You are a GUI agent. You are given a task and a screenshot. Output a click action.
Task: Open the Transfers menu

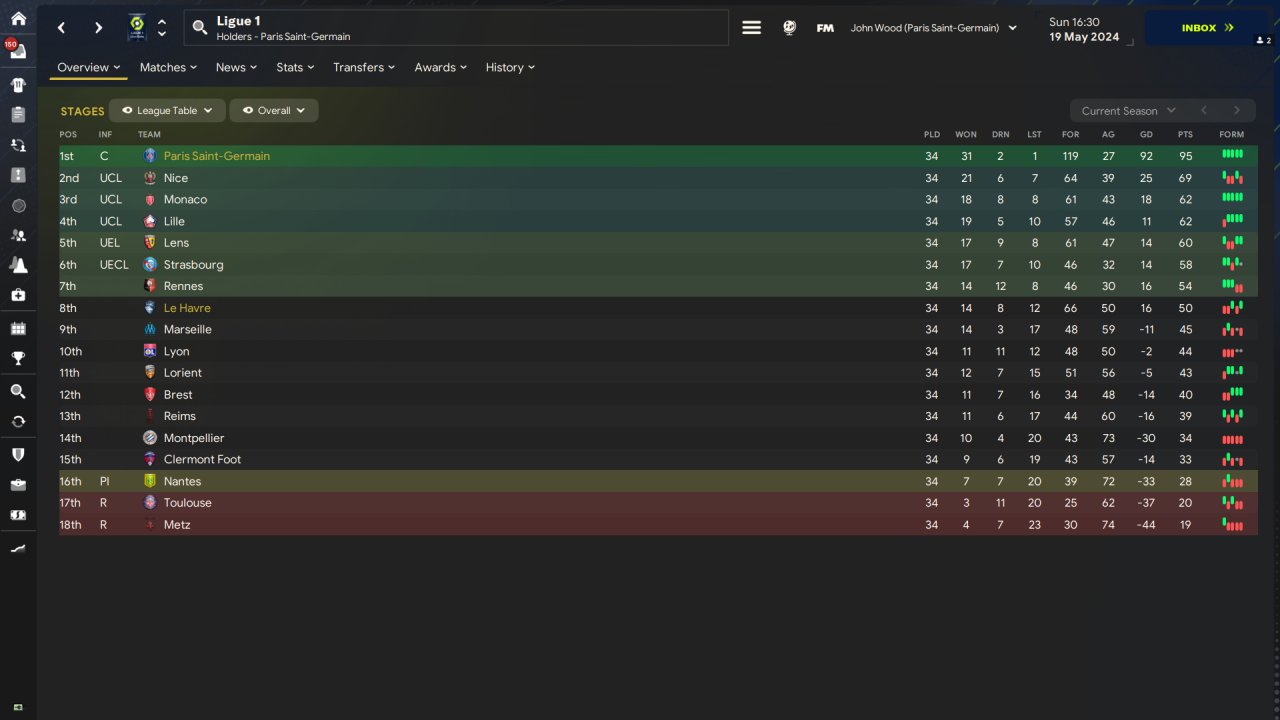click(x=364, y=67)
